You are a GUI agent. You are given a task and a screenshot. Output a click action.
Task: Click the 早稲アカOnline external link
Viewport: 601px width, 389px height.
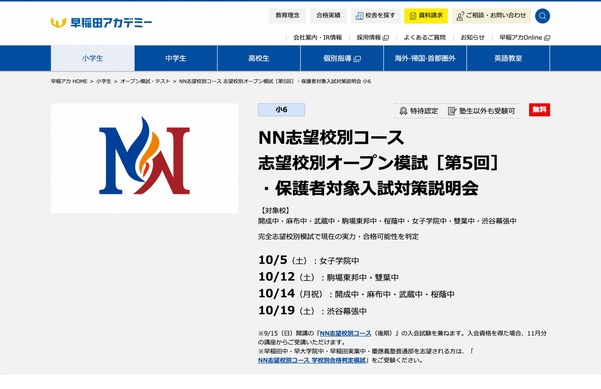pos(525,38)
